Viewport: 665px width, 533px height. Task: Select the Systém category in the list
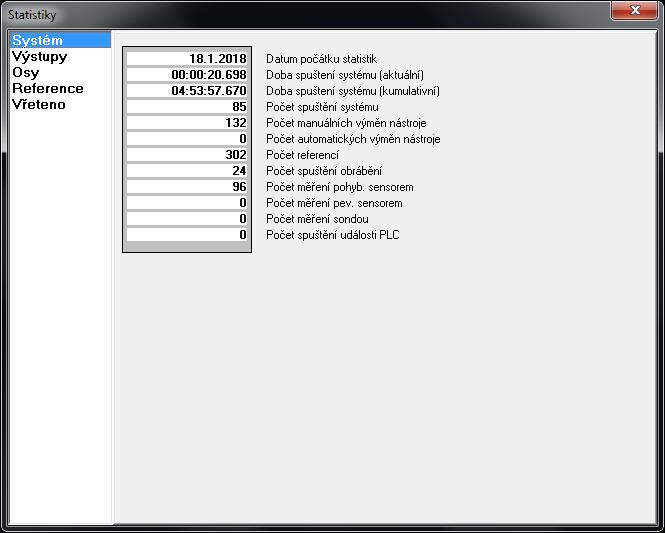pos(60,40)
